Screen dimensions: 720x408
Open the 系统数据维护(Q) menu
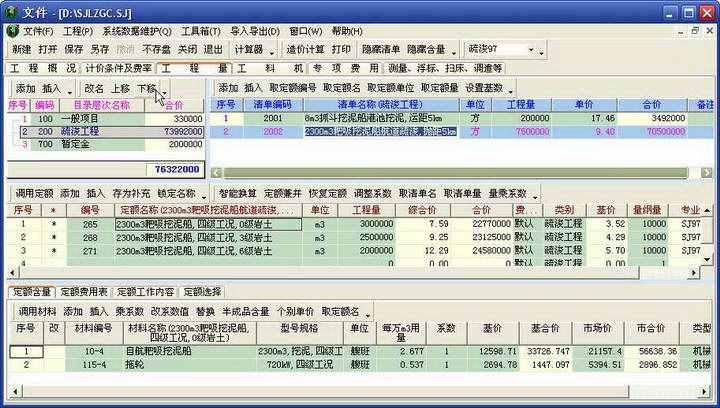(x=137, y=31)
